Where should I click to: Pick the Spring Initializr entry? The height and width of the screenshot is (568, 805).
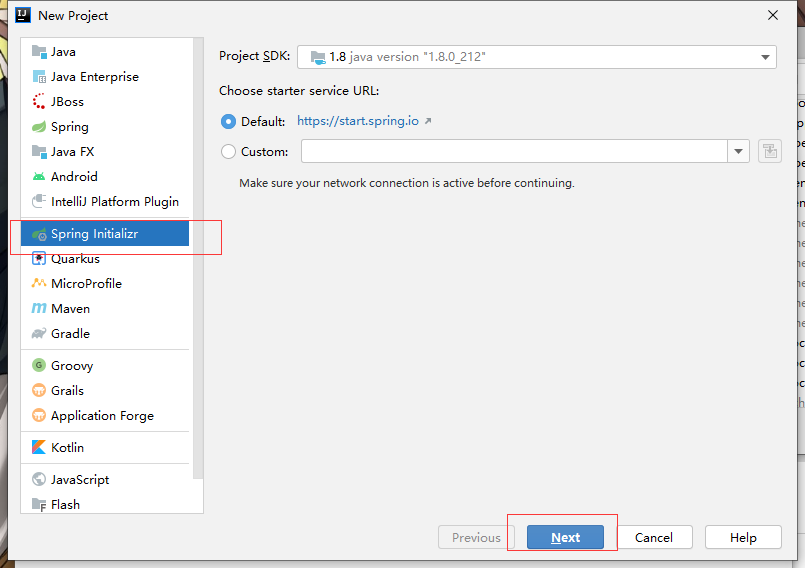pos(105,234)
